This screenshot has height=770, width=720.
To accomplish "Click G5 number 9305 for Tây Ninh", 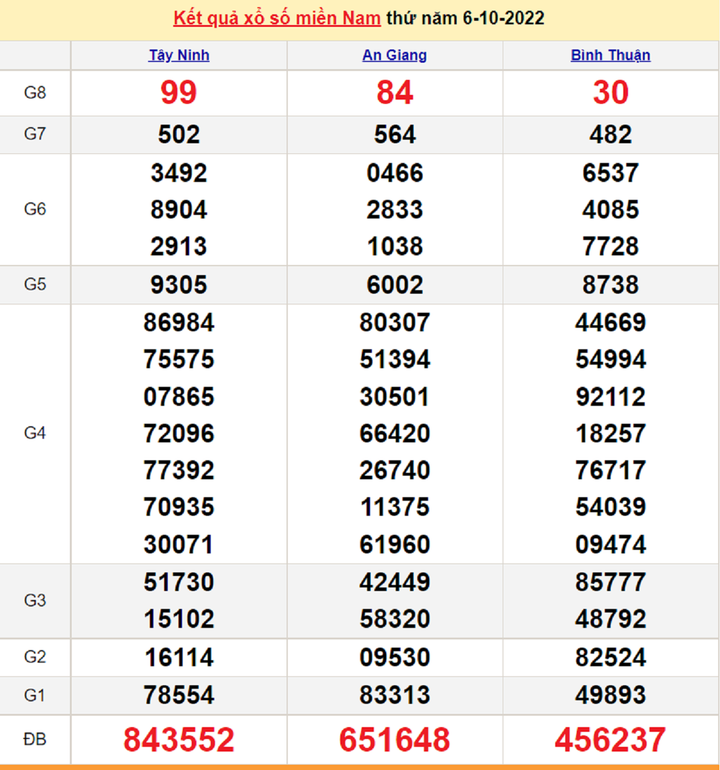I will tap(179, 285).
